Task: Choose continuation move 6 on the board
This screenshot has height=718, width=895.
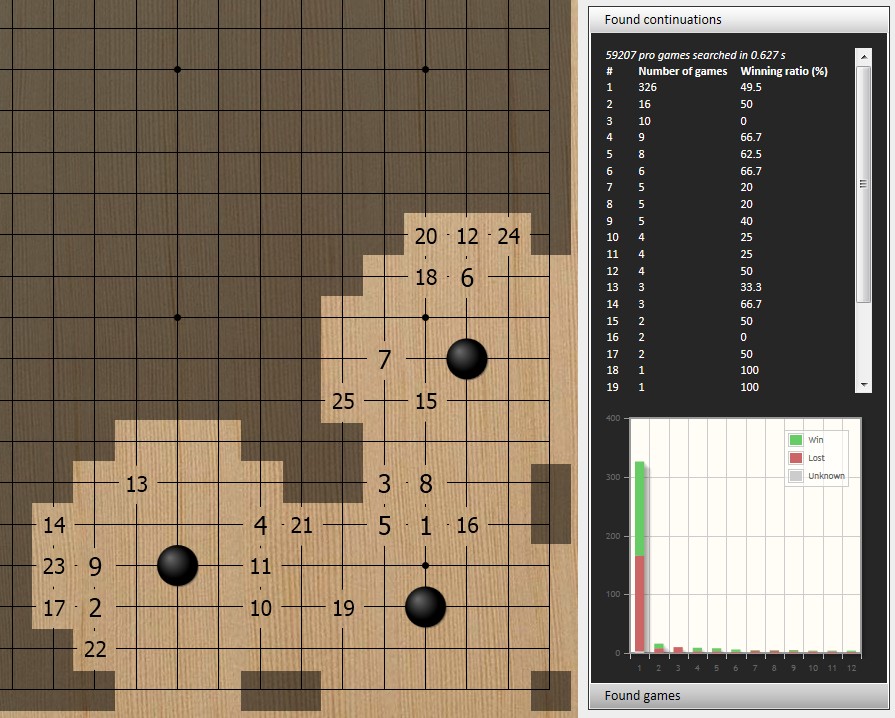Action: (467, 278)
